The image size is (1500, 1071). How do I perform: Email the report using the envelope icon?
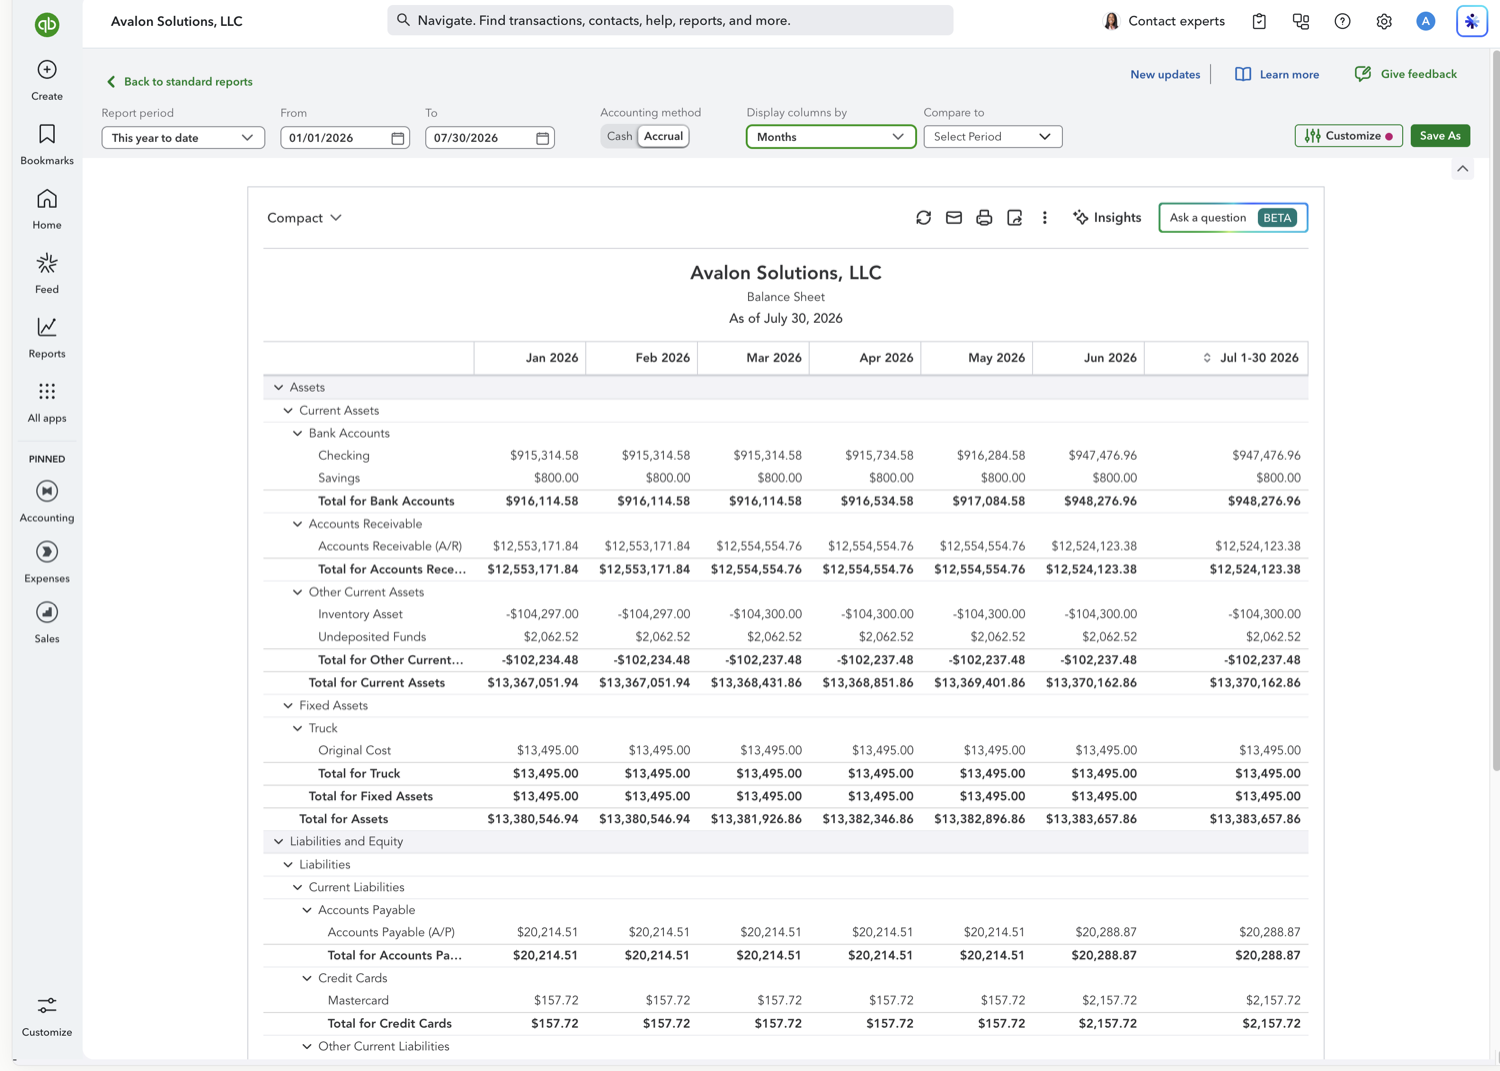(x=954, y=218)
